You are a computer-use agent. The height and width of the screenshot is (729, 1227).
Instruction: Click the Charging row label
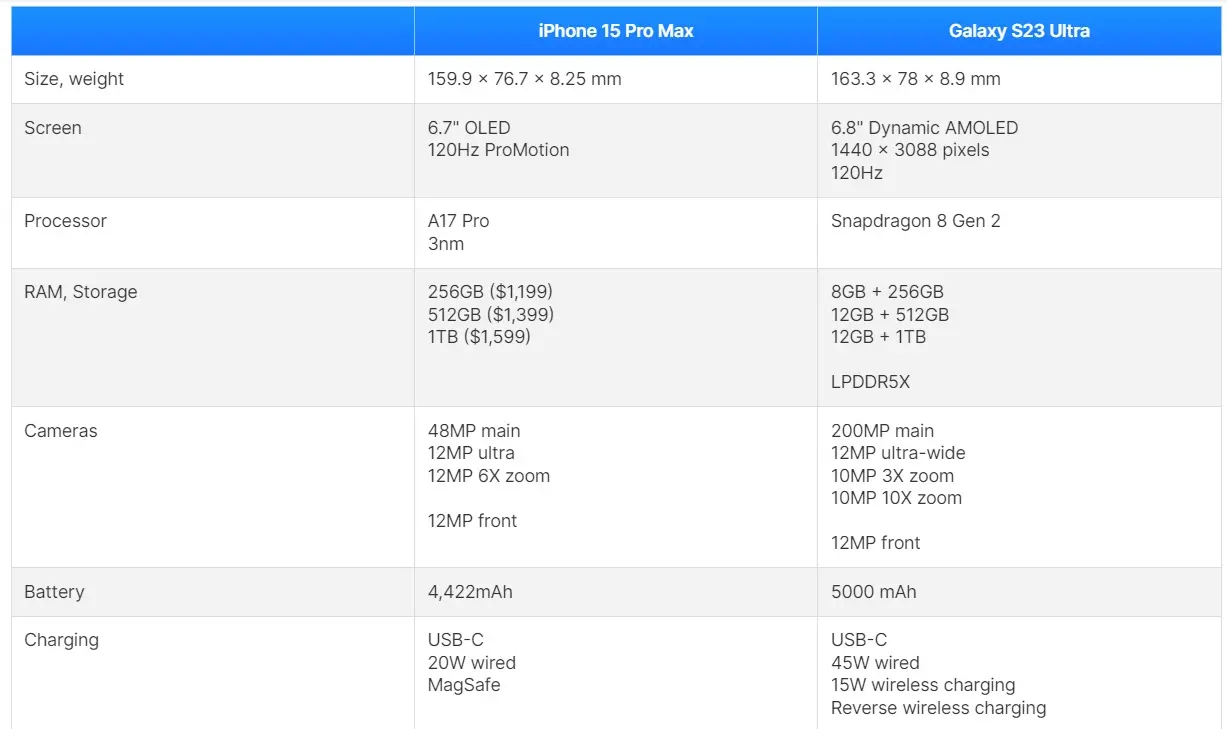pyautogui.click(x=61, y=640)
